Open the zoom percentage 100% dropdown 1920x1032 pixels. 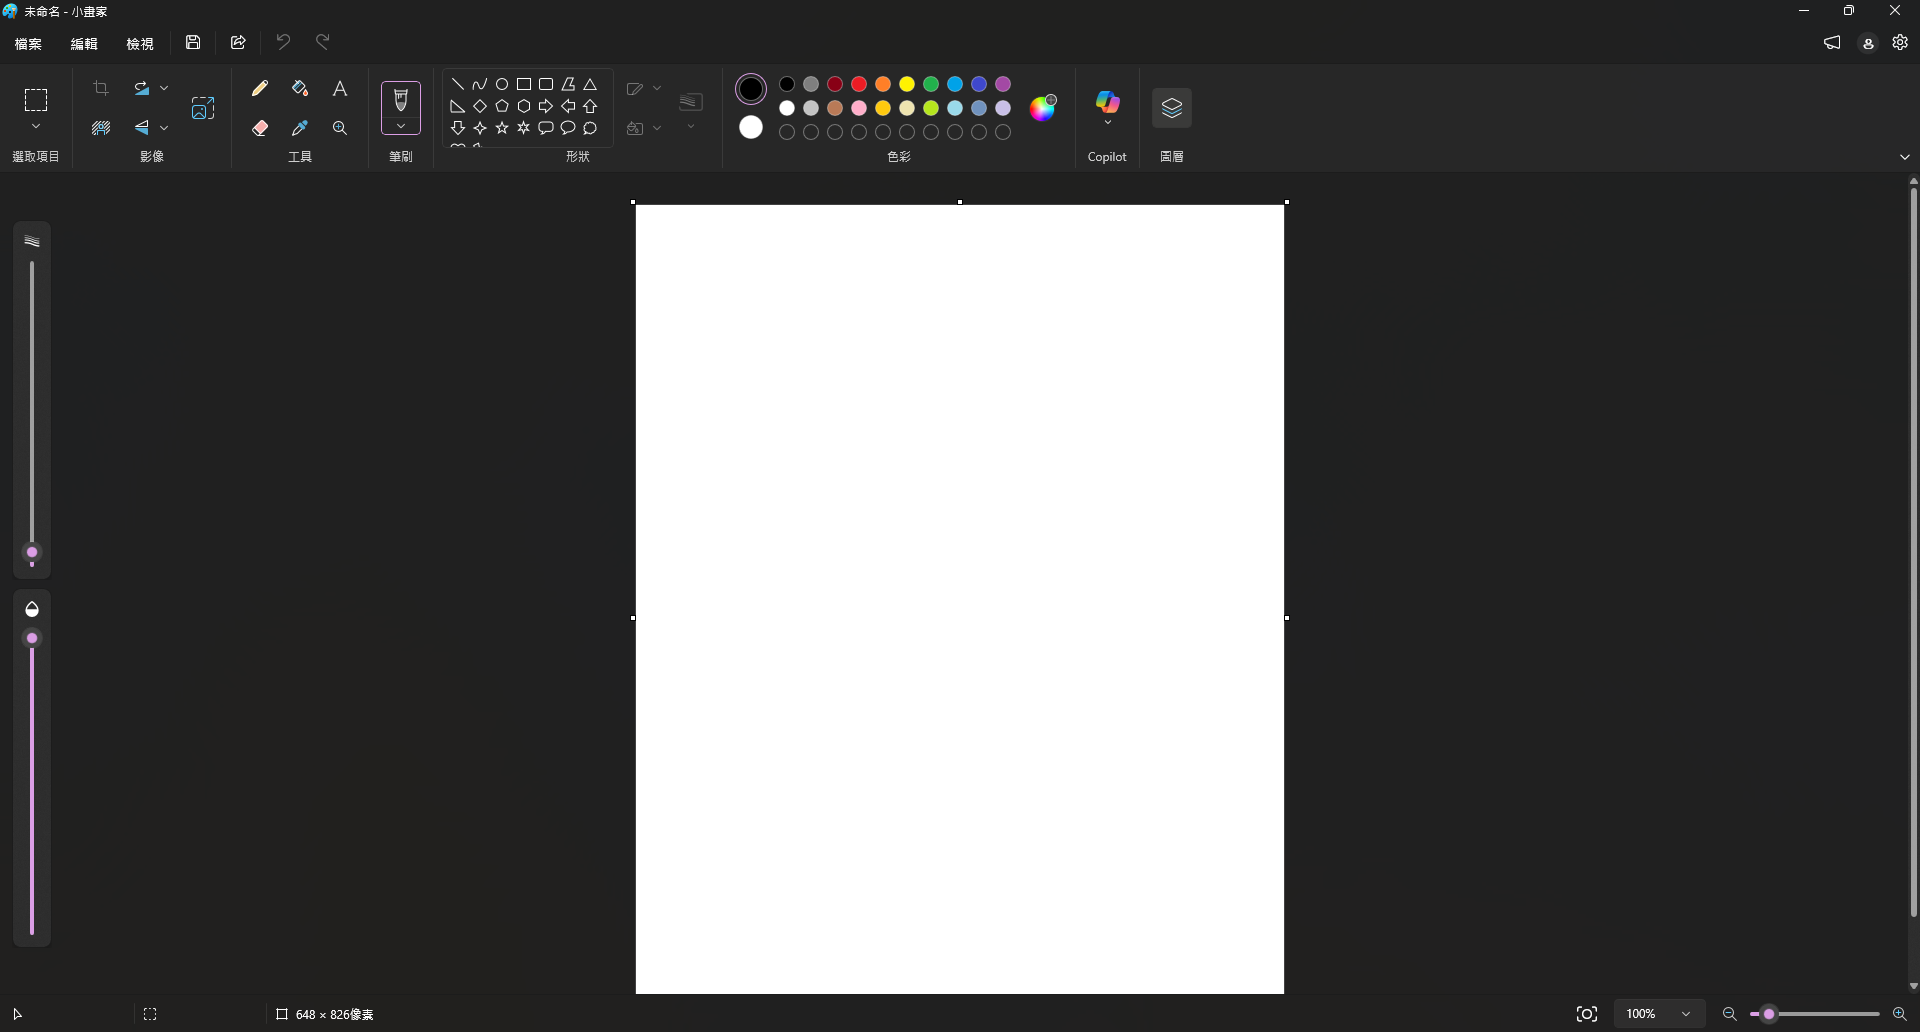pyautogui.click(x=1660, y=1014)
